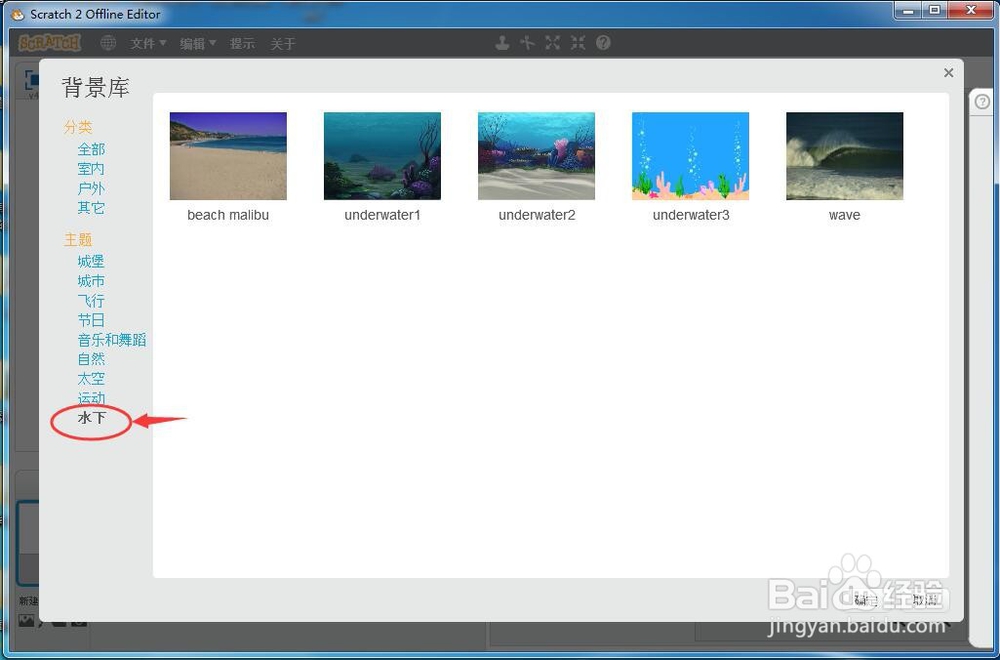Open the language globe menu
This screenshot has width=1000, height=660.
(x=108, y=43)
